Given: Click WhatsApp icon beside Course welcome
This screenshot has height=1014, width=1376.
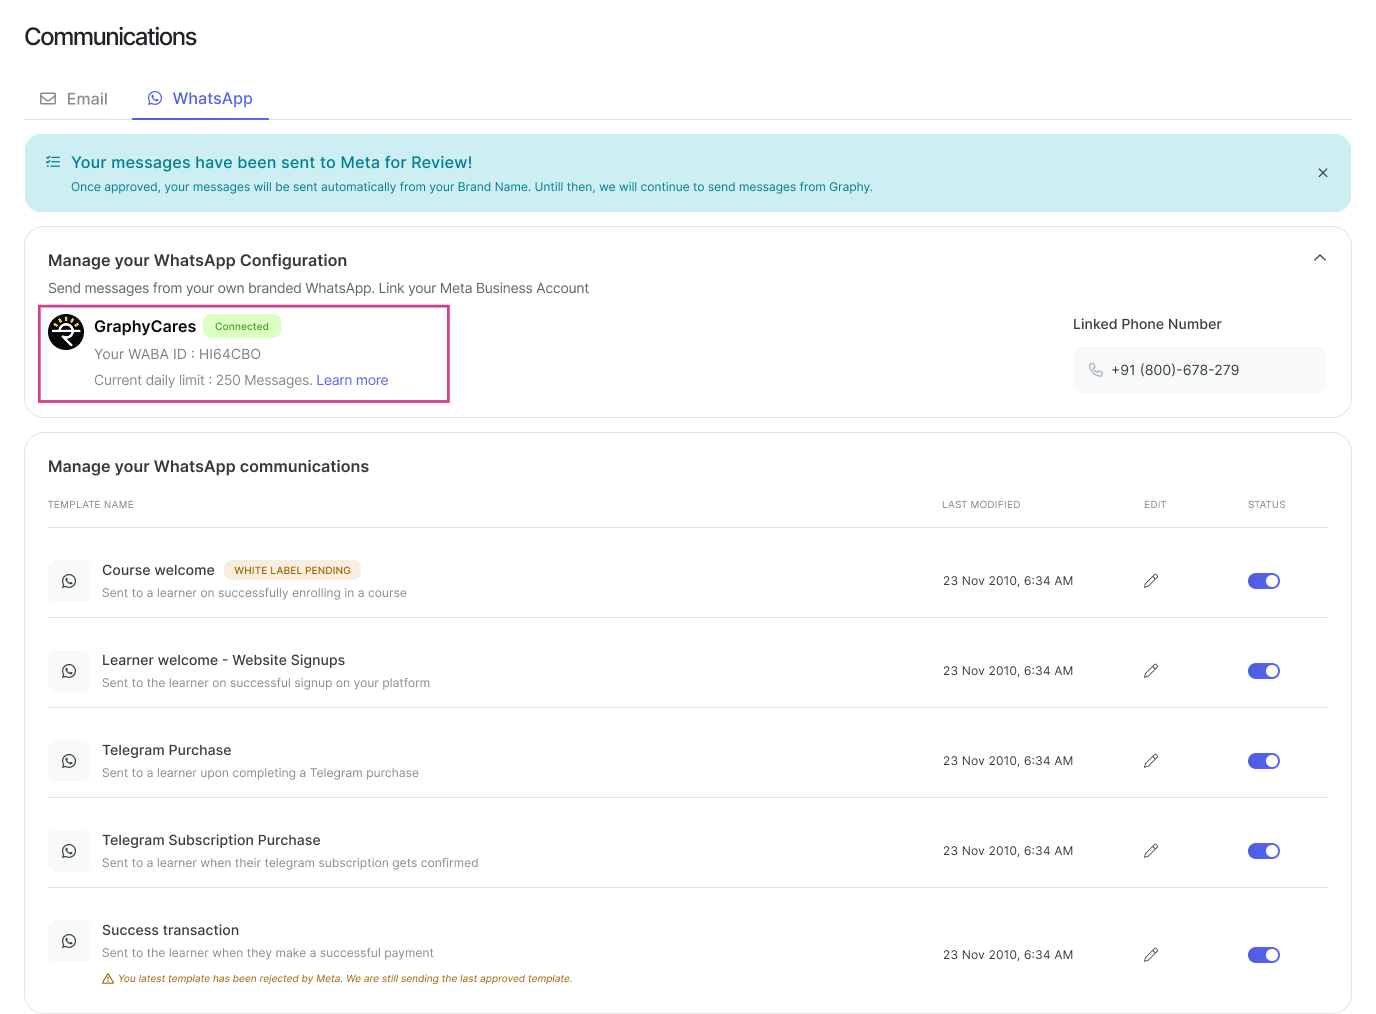Looking at the screenshot, I should click(69, 581).
